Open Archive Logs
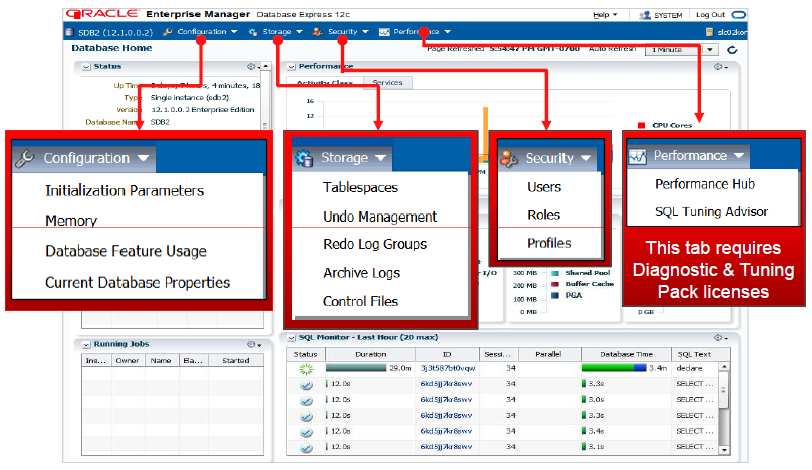812x470 pixels. tap(361, 273)
